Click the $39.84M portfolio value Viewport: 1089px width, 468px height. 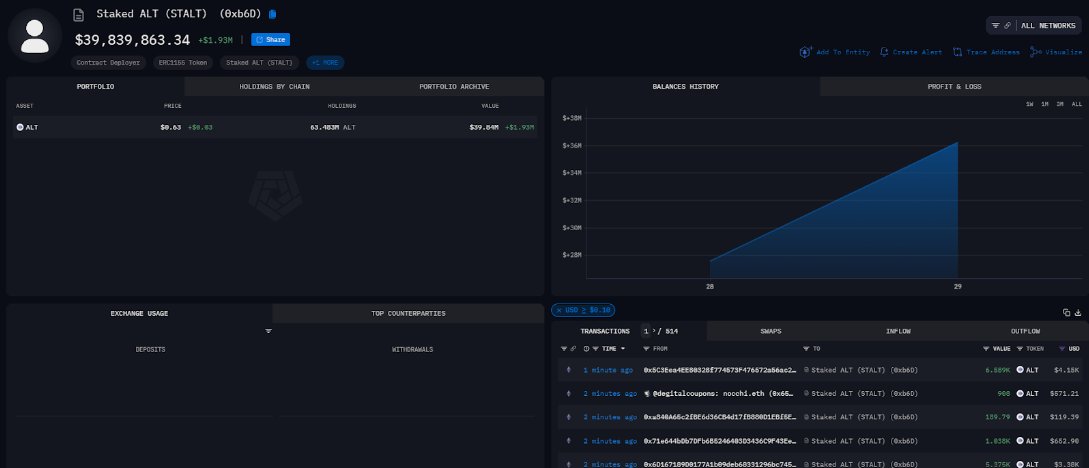pos(484,127)
